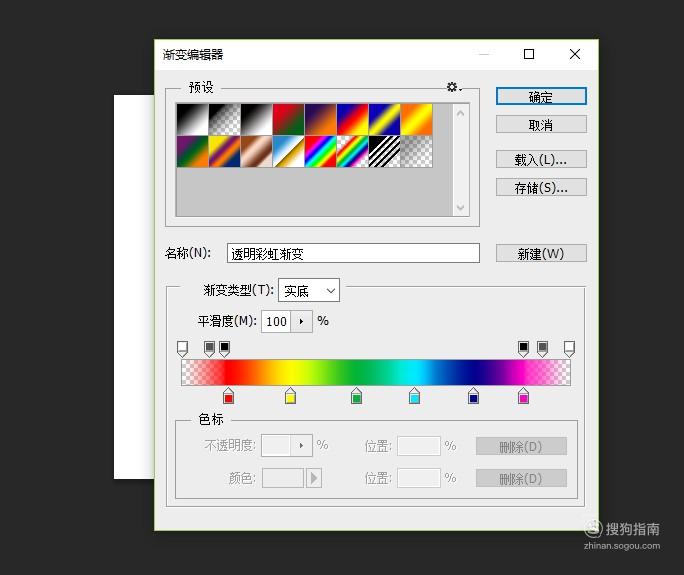684x575 pixels.
Task: Select the dark blue color stop
Action: (x=473, y=396)
